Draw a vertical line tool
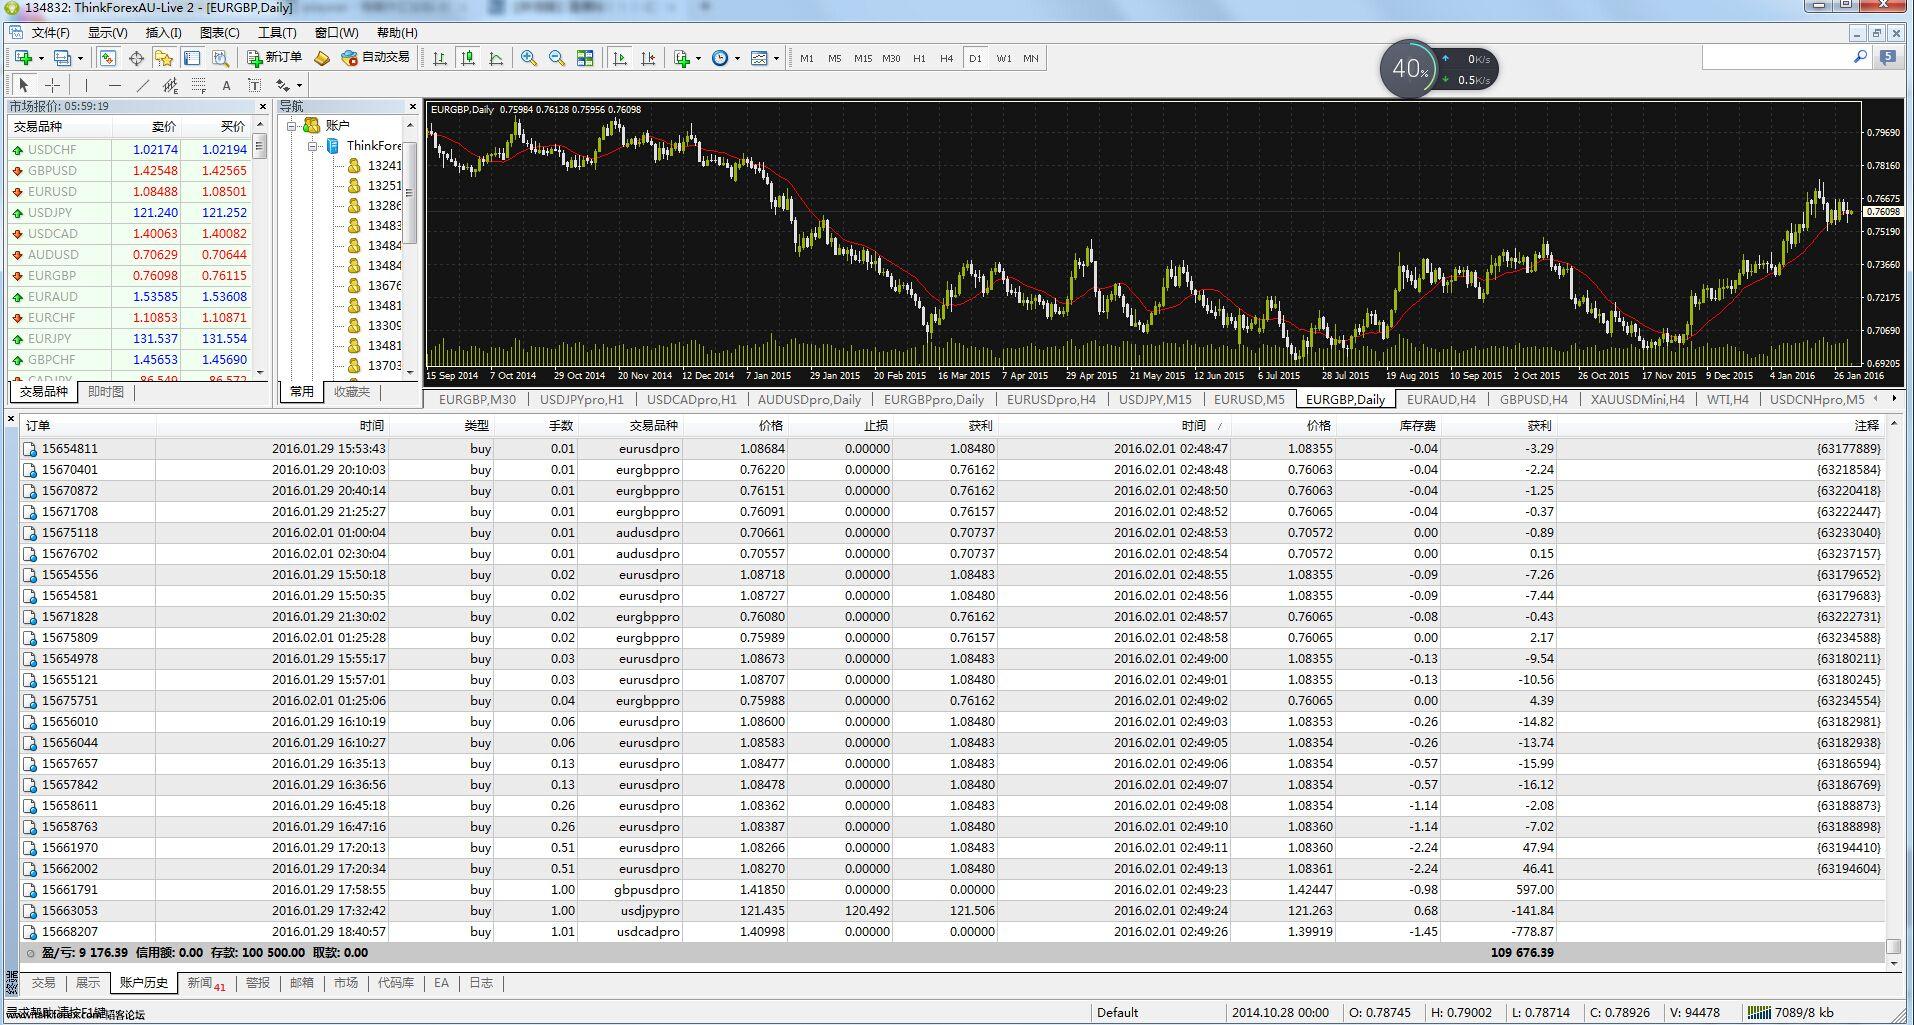1914x1025 pixels. tap(86, 85)
